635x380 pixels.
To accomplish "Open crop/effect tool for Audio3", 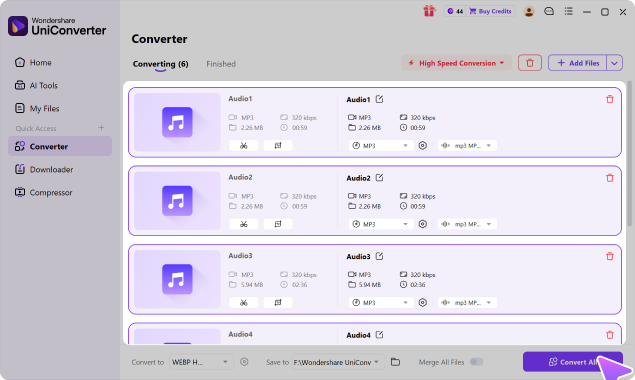I will 278,303.
